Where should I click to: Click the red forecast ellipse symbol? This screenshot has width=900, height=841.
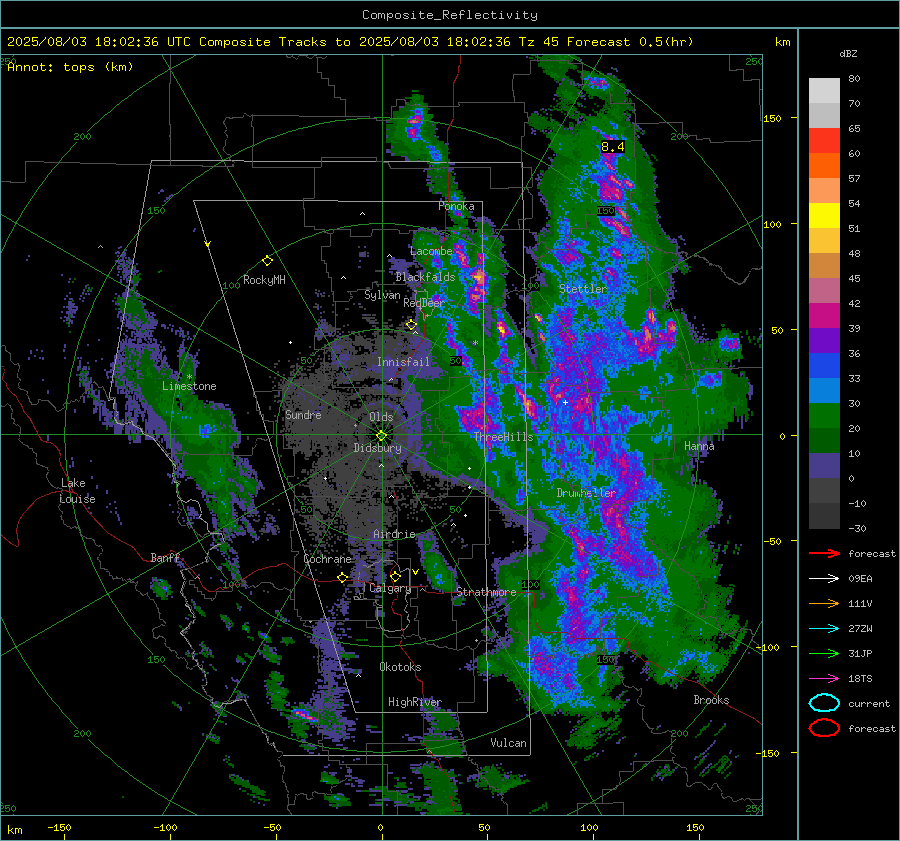pyautogui.click(x=824, y=728)
